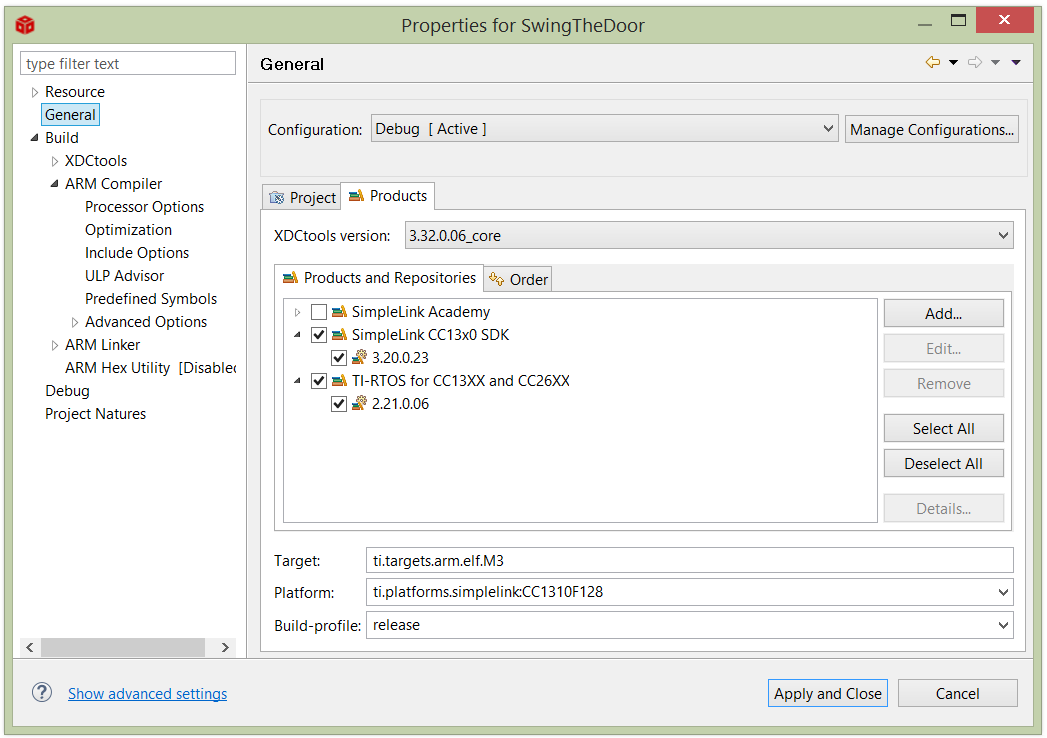The height and width of the screenshot is (738, 1047).
Task: Click the back navigation arrow icon
Action: click(932, 63)
